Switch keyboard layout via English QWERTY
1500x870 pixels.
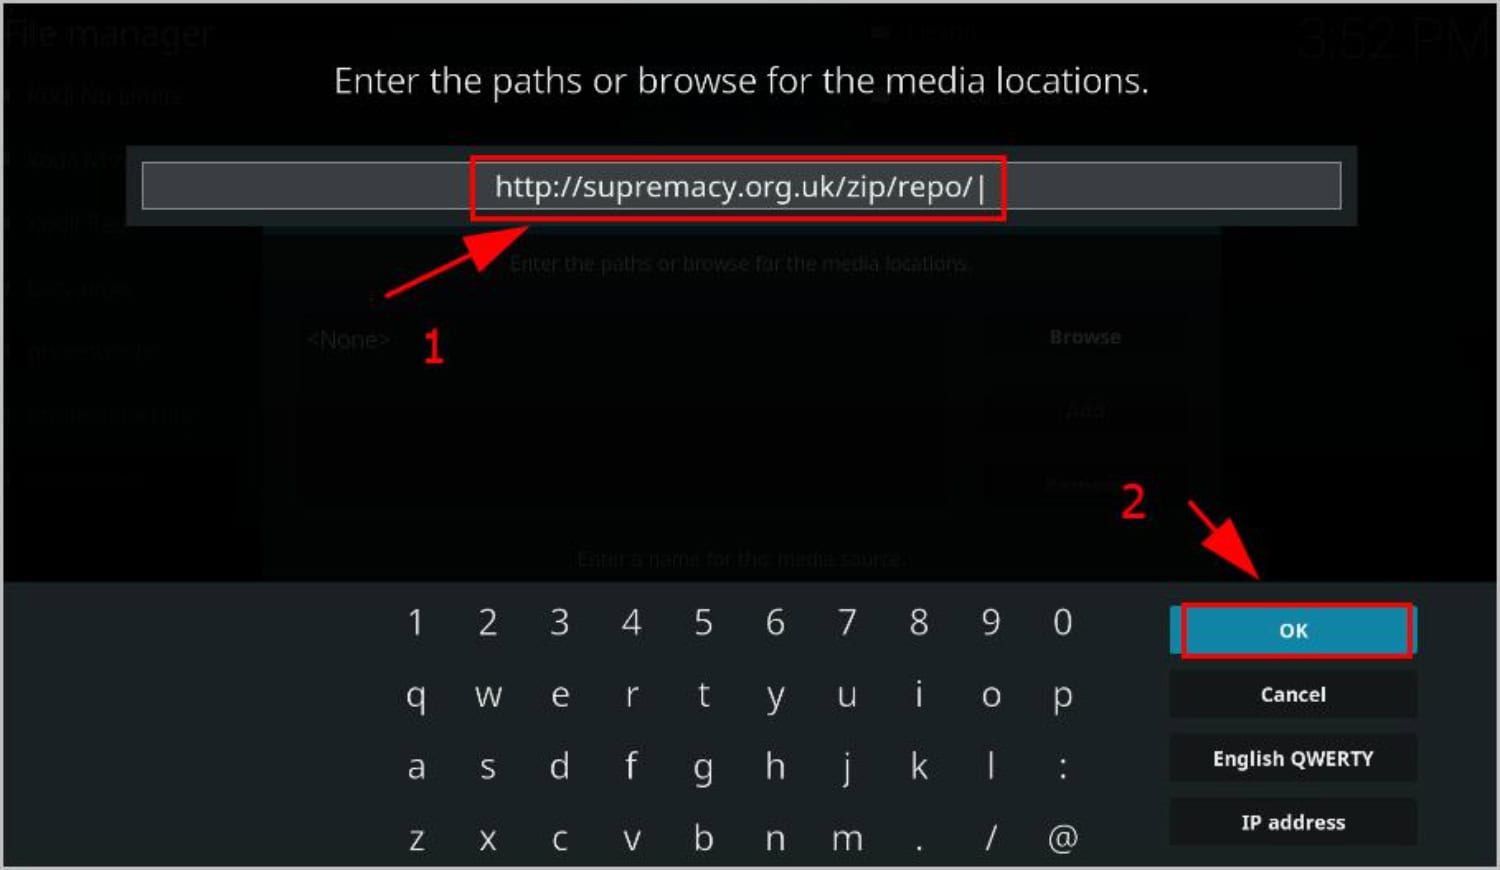1293,758
